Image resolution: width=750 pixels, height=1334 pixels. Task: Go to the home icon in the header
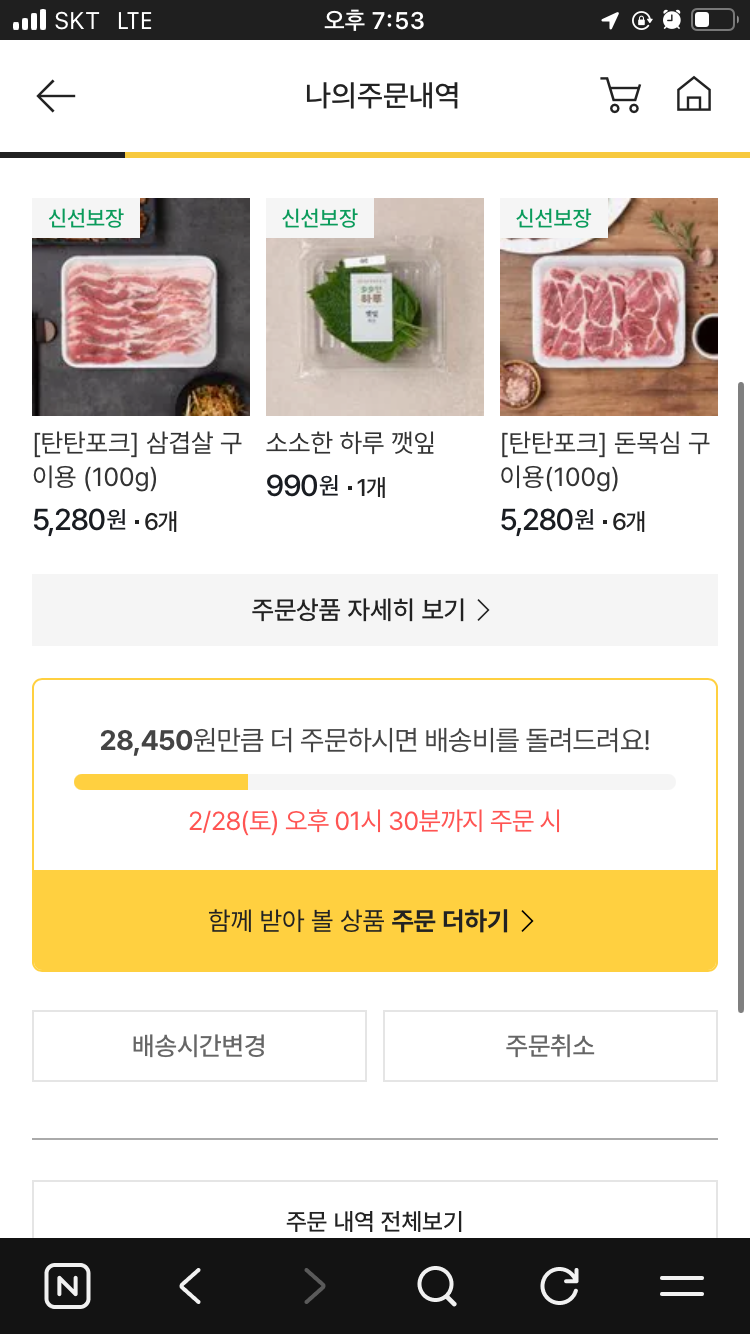click(694, 95)
